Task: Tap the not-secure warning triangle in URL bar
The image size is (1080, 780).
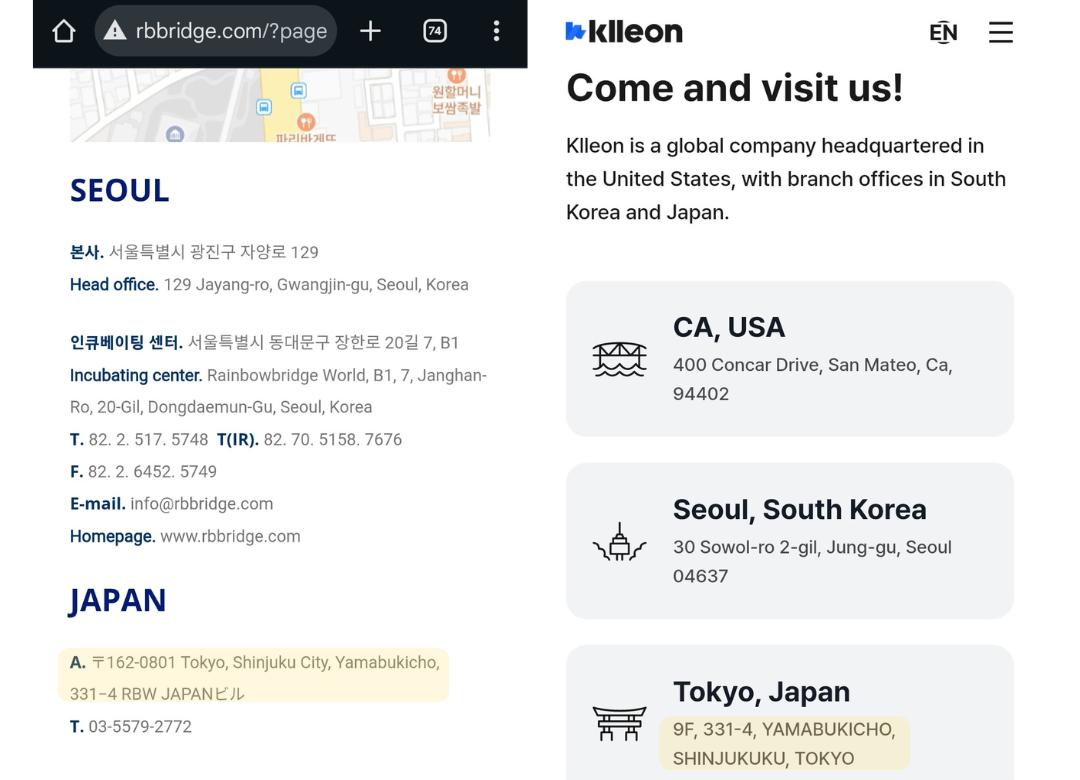Action: pos(116,32)
